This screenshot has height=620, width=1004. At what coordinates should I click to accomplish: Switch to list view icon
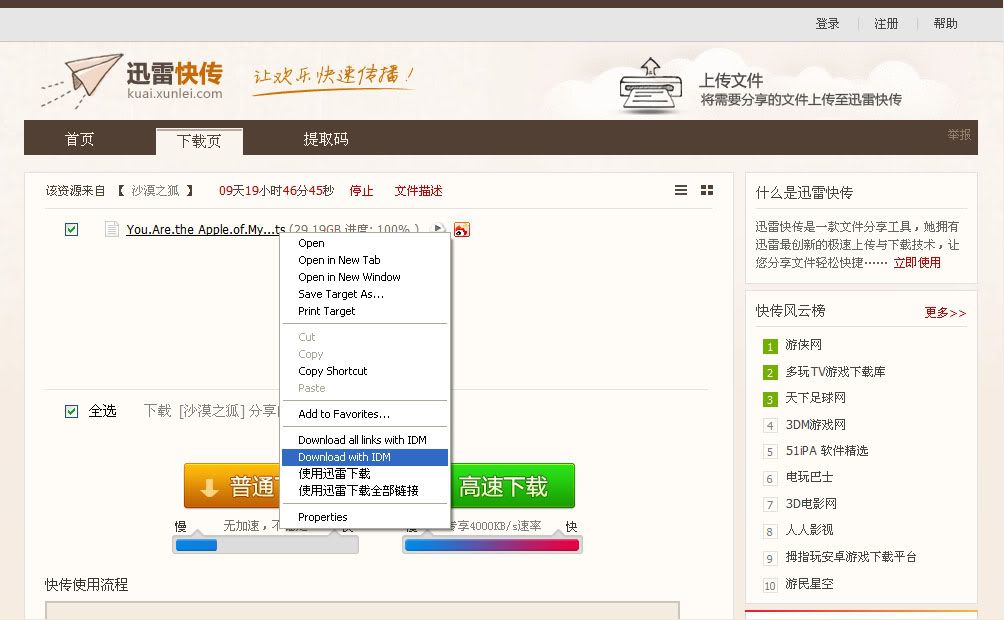tap(681, 190)
